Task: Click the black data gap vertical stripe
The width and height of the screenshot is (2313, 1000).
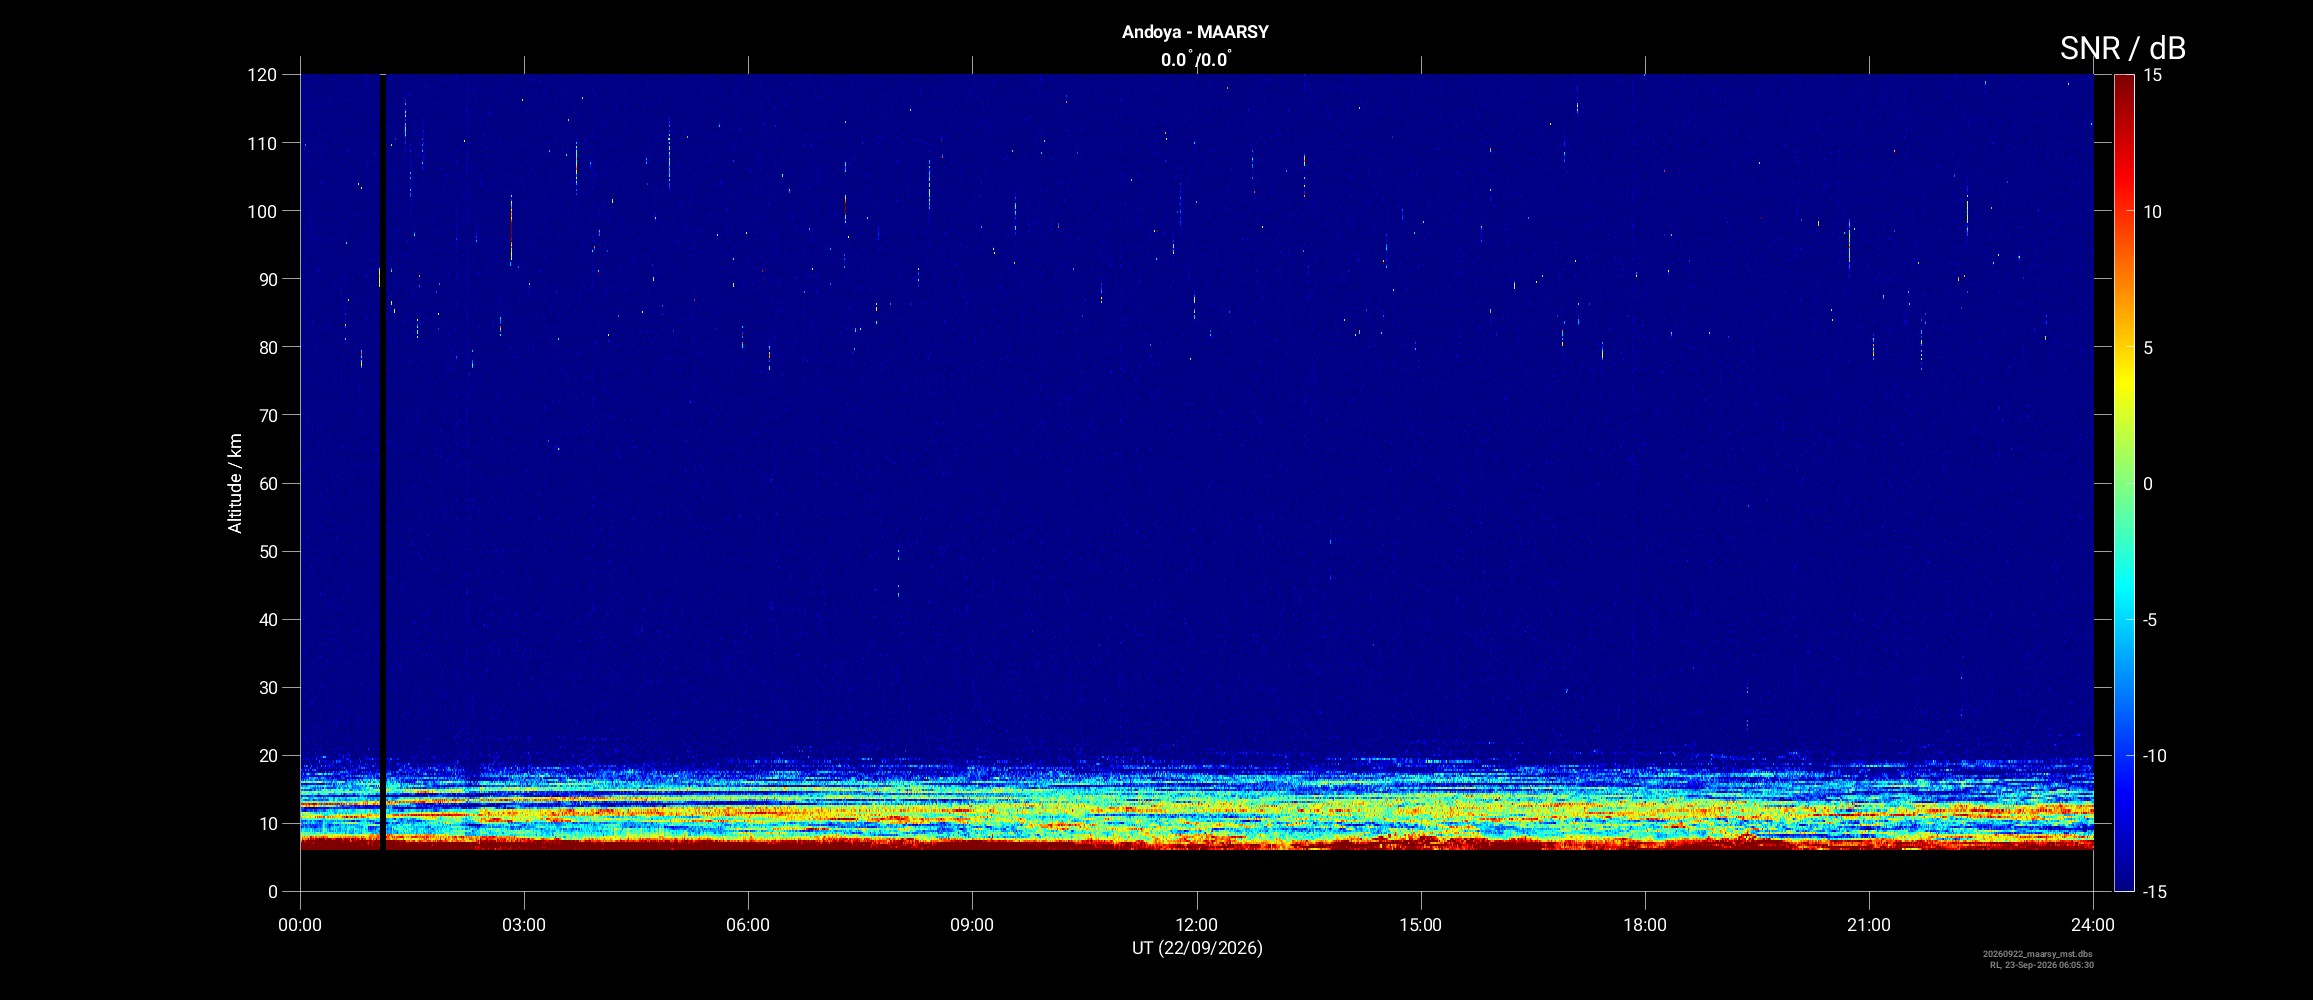Action: 382,462
